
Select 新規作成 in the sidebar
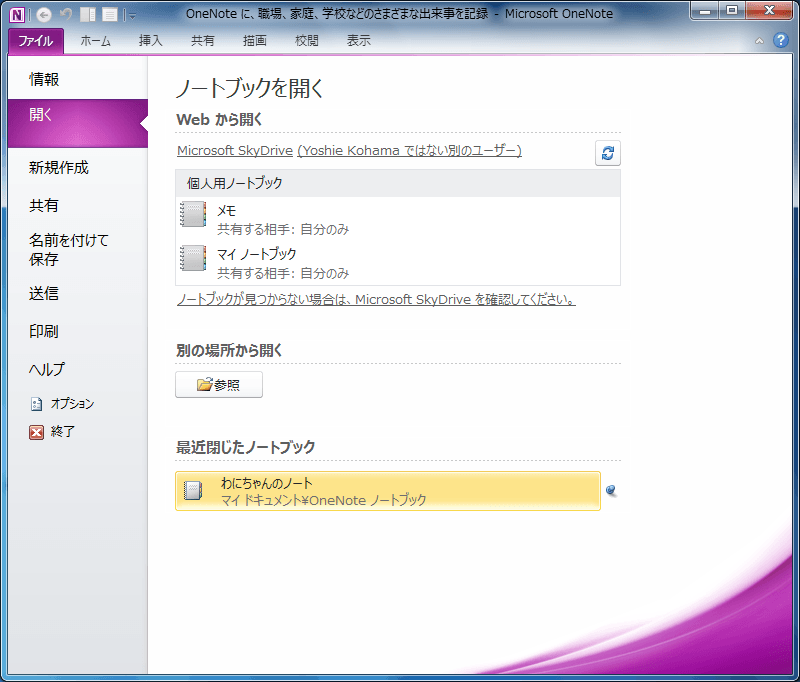tap(78, 167)
